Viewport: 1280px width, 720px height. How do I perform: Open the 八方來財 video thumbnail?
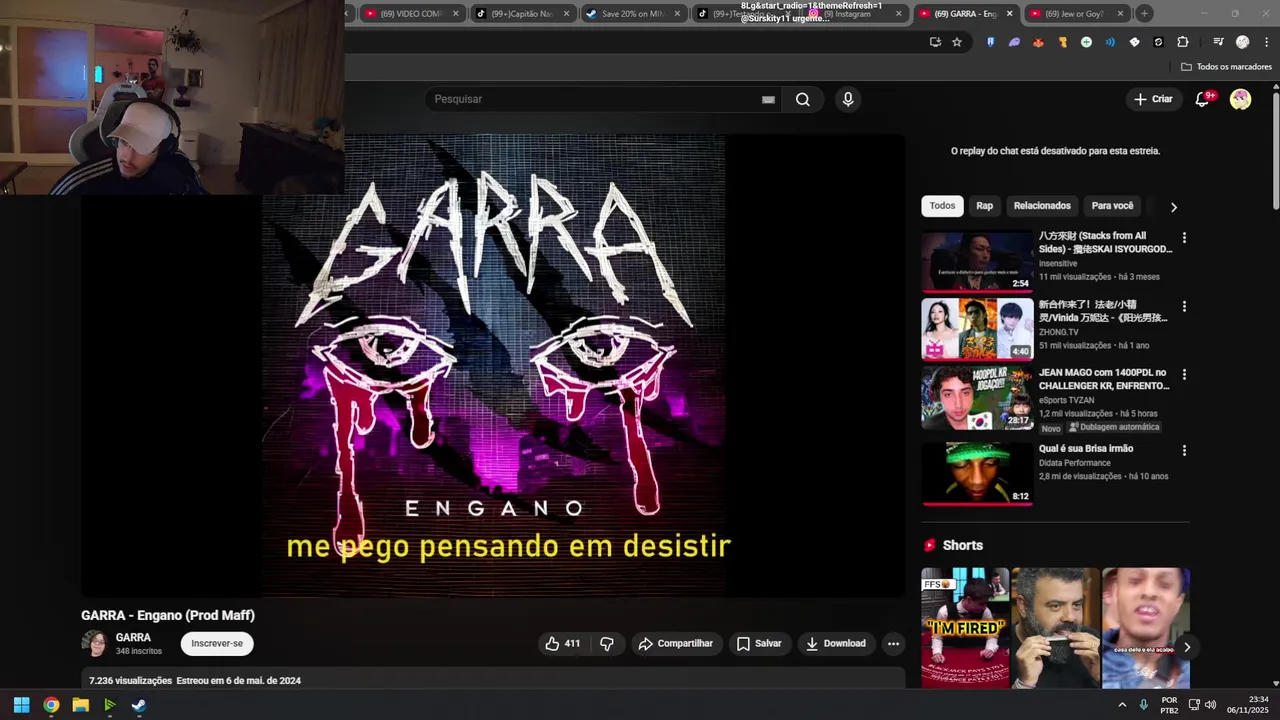pyautogui.click(x=977, y=261)
